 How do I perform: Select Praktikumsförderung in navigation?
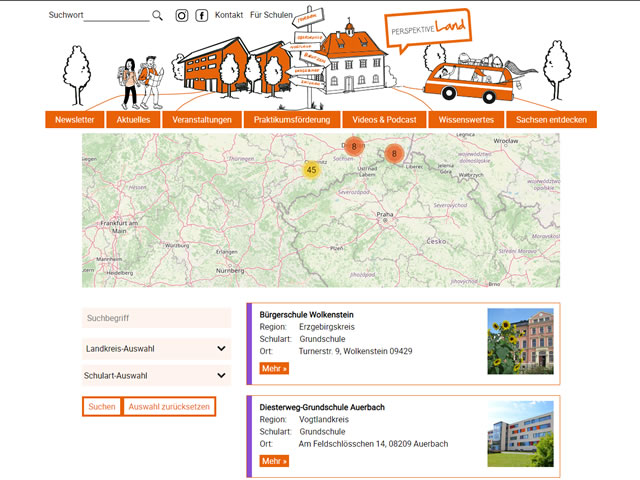292,120
